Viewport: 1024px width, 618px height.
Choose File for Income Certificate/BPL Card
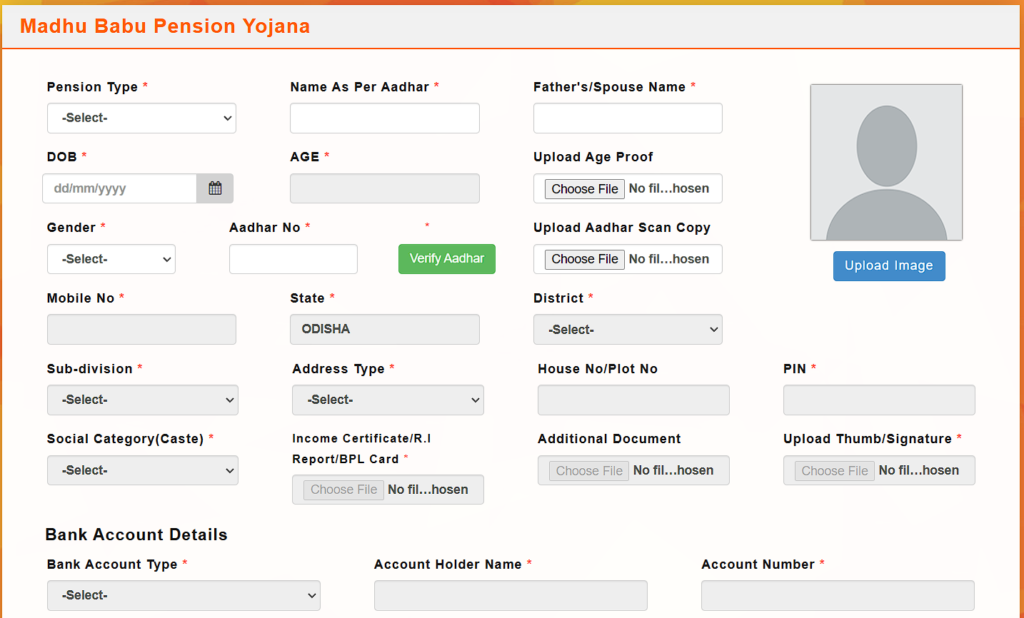tap(344, 490)
